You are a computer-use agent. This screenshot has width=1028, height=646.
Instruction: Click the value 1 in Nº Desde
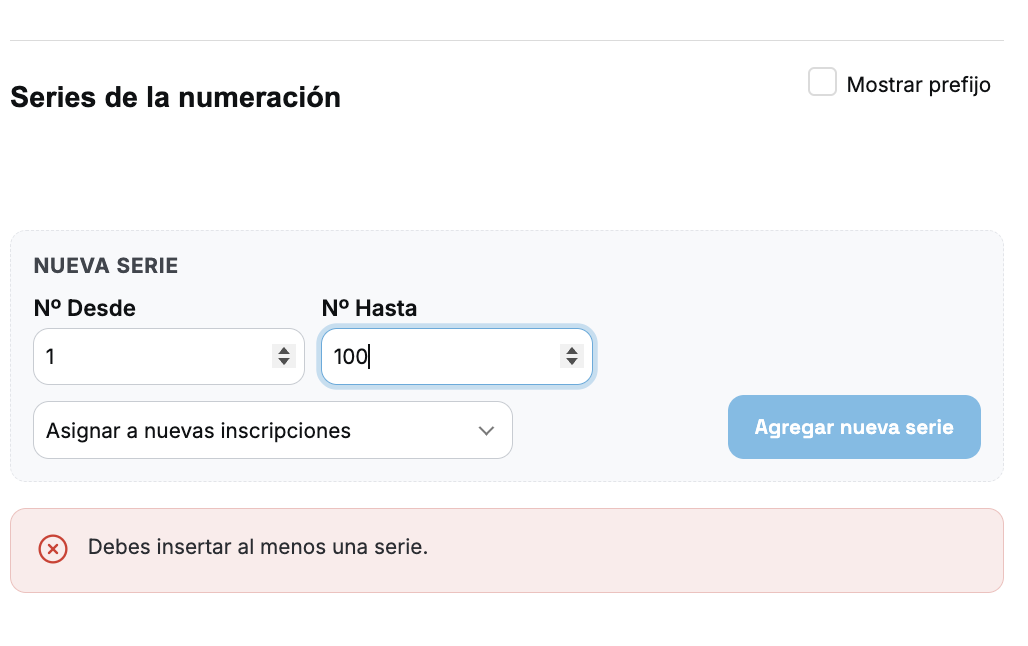[50, 357]
